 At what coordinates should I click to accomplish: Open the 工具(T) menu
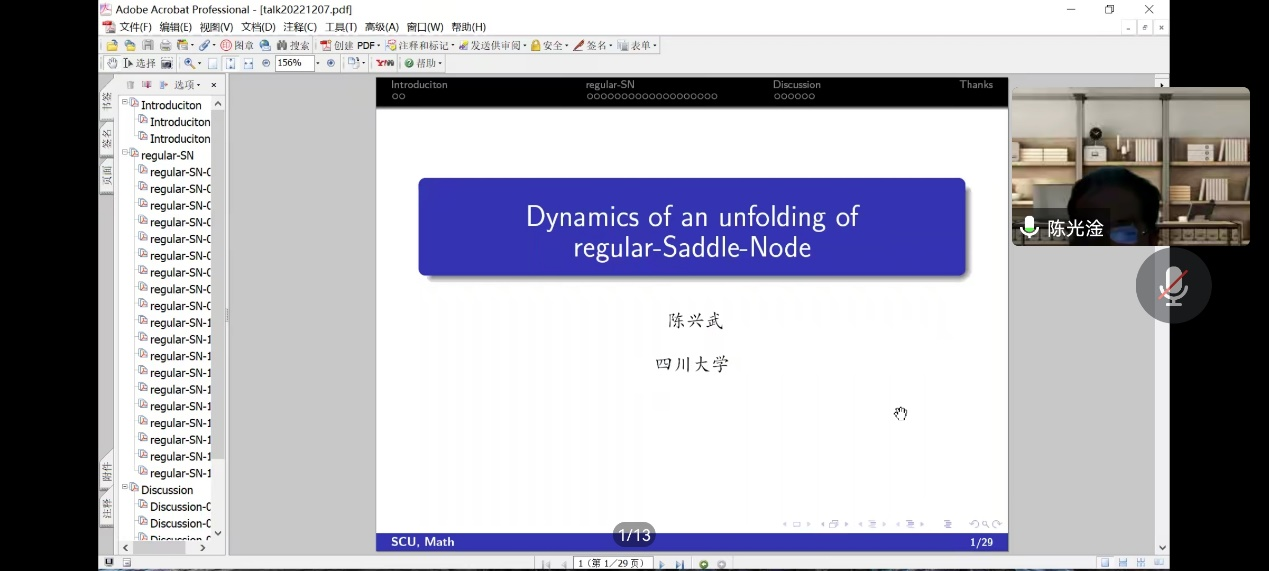click(340, 27)
